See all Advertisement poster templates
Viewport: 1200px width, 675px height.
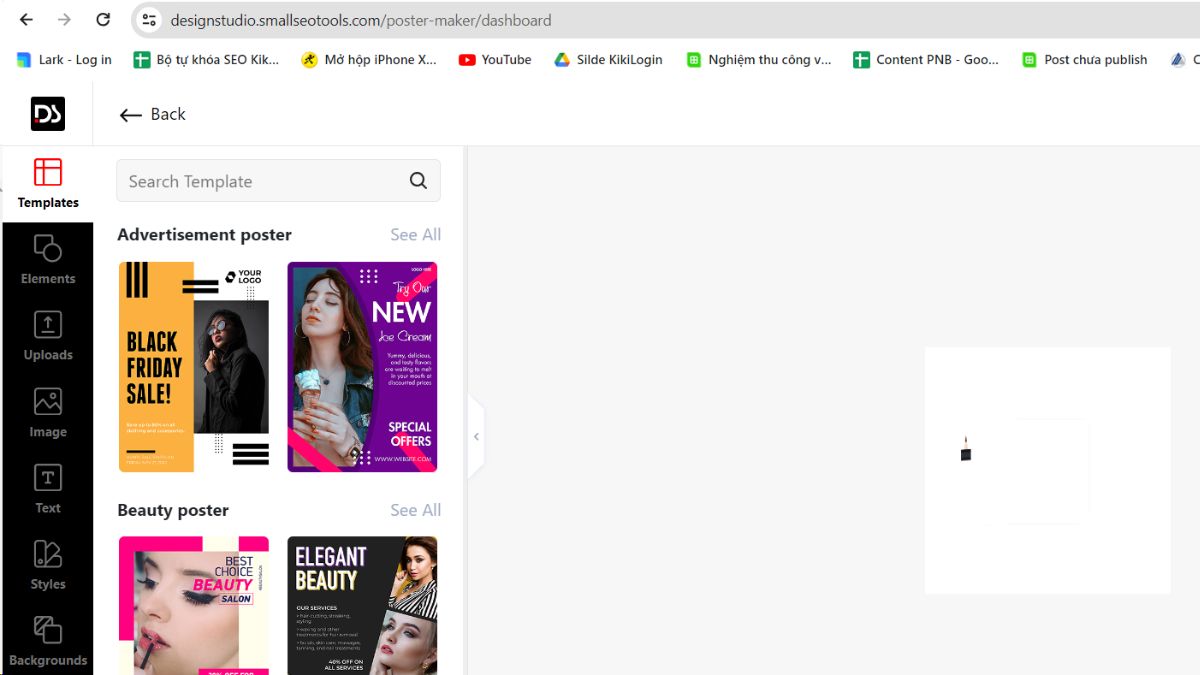(415, 235)
